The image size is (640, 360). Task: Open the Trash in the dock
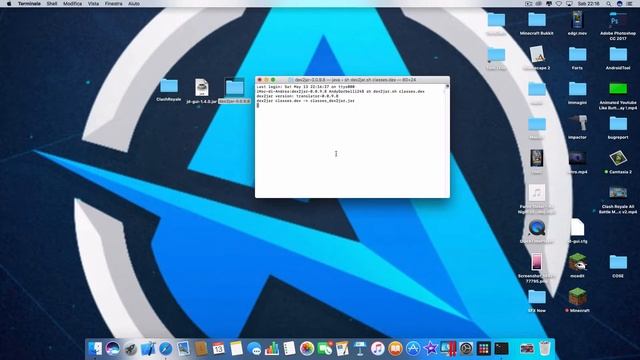pos(545,349)
